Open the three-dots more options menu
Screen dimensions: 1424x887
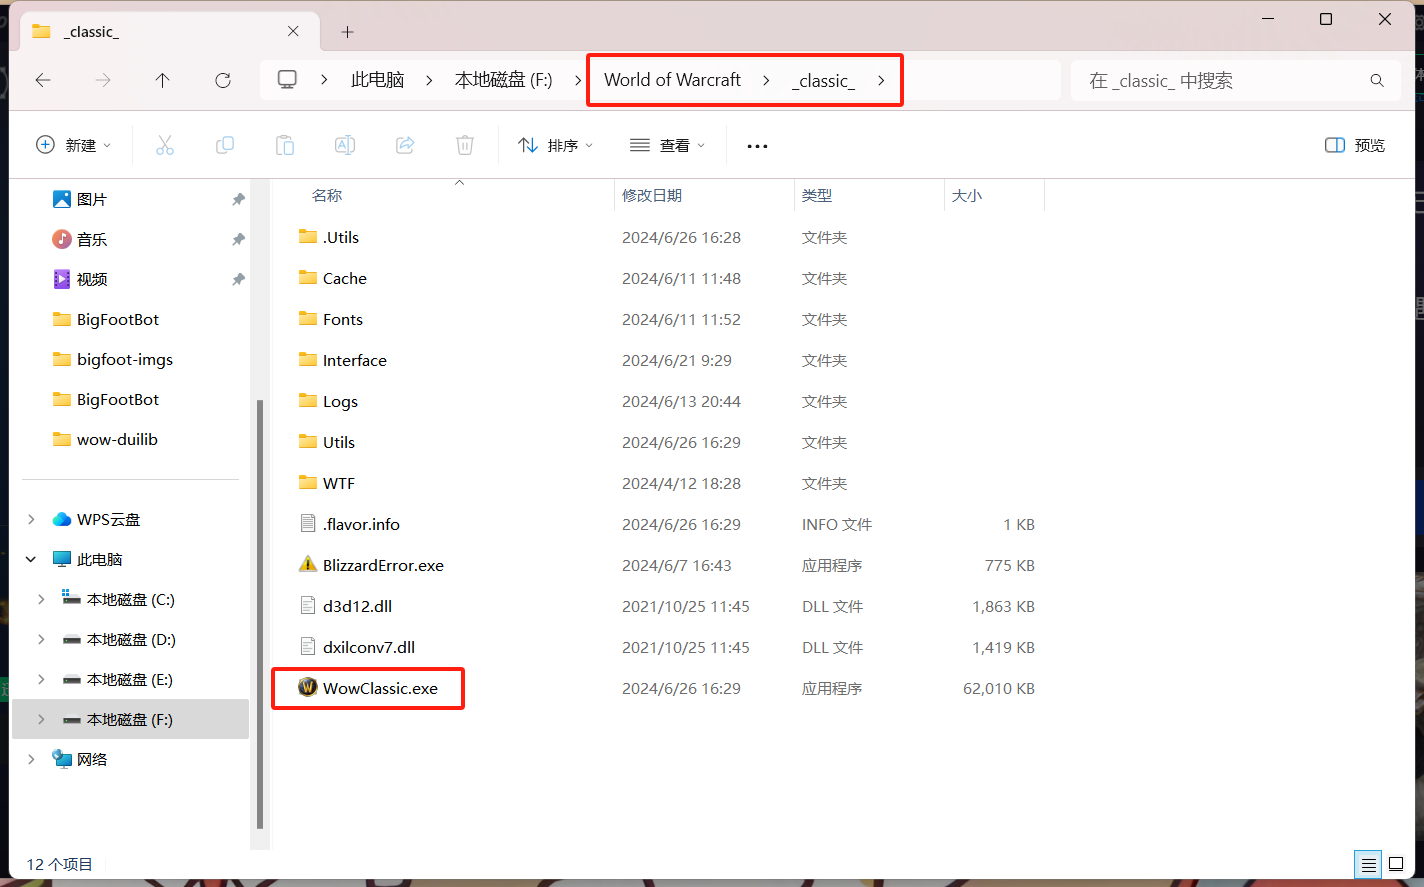[757, 146]
